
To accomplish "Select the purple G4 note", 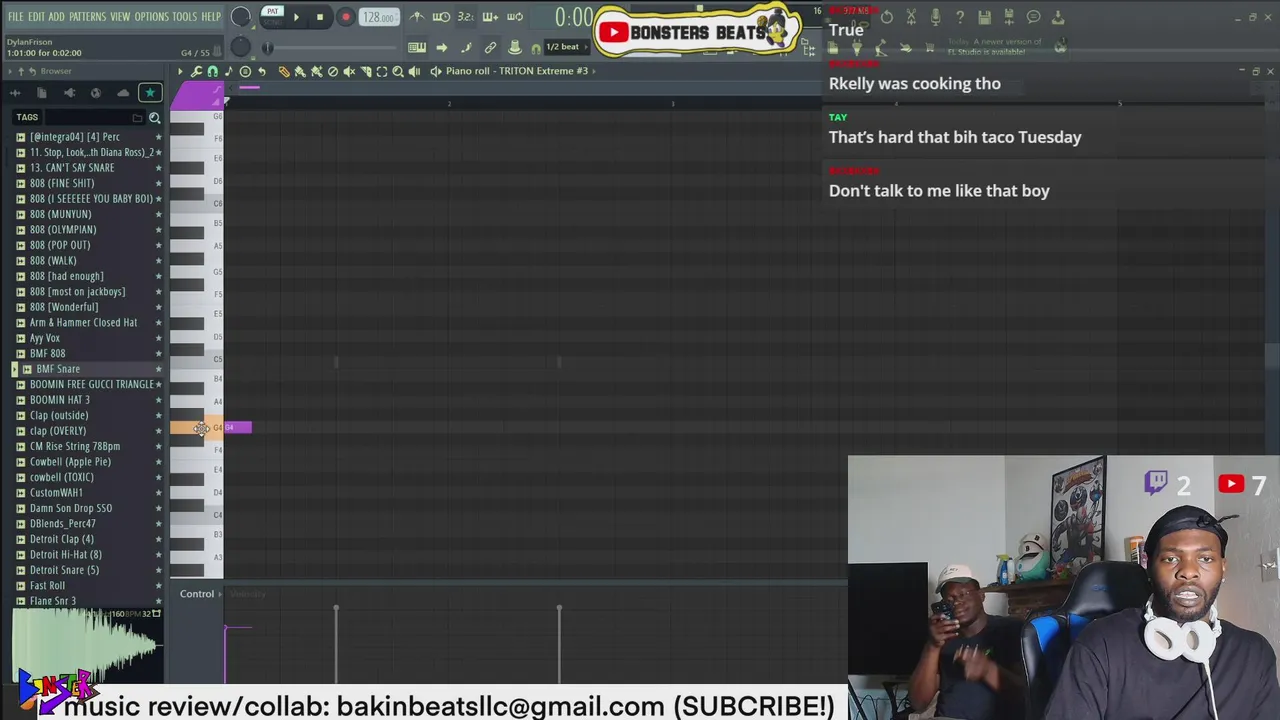I will click(238, 428).
